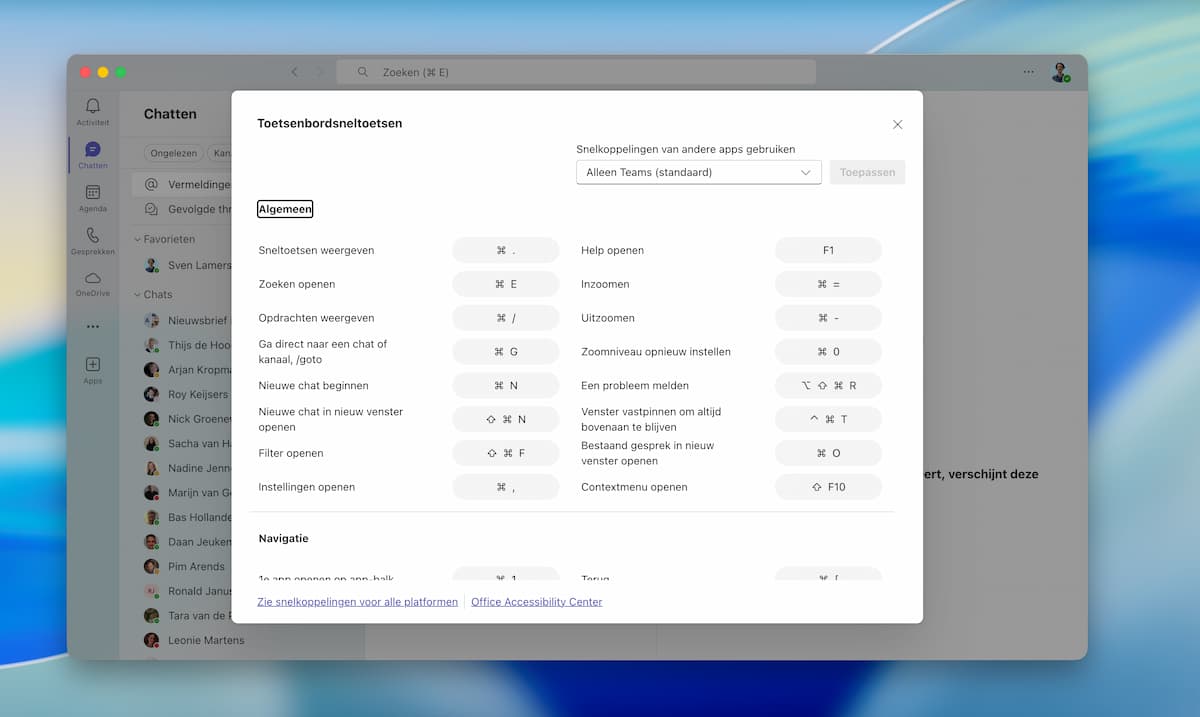Click 'Zie snelkoppelingen voor alle platformen' link
1200x717 pixels.
click(357, 602)
